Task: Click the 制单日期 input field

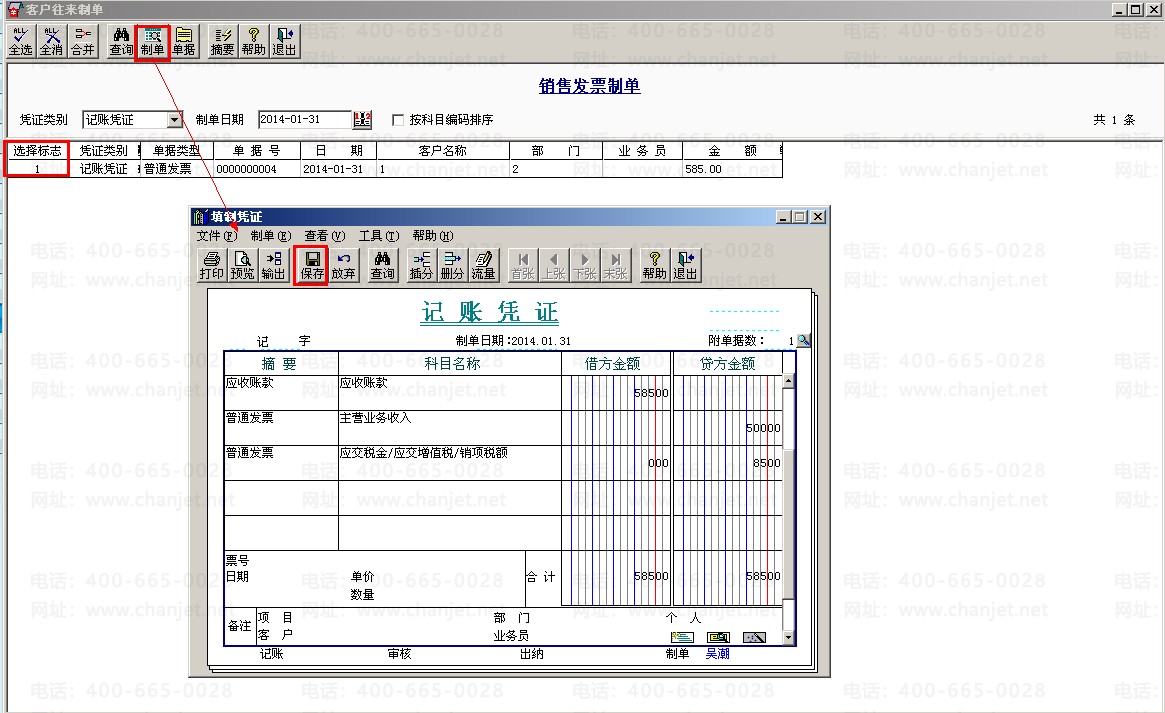Action: click(304, 120)
